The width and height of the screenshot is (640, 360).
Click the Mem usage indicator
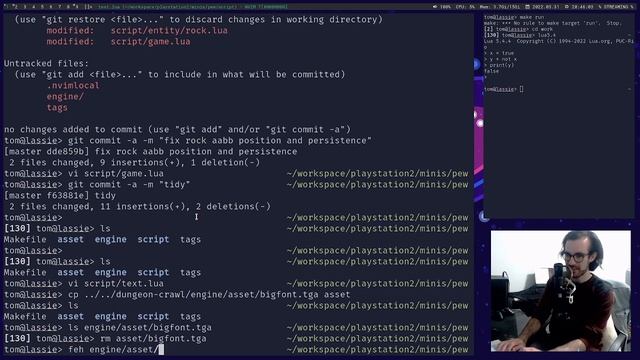tap(500, 7)
